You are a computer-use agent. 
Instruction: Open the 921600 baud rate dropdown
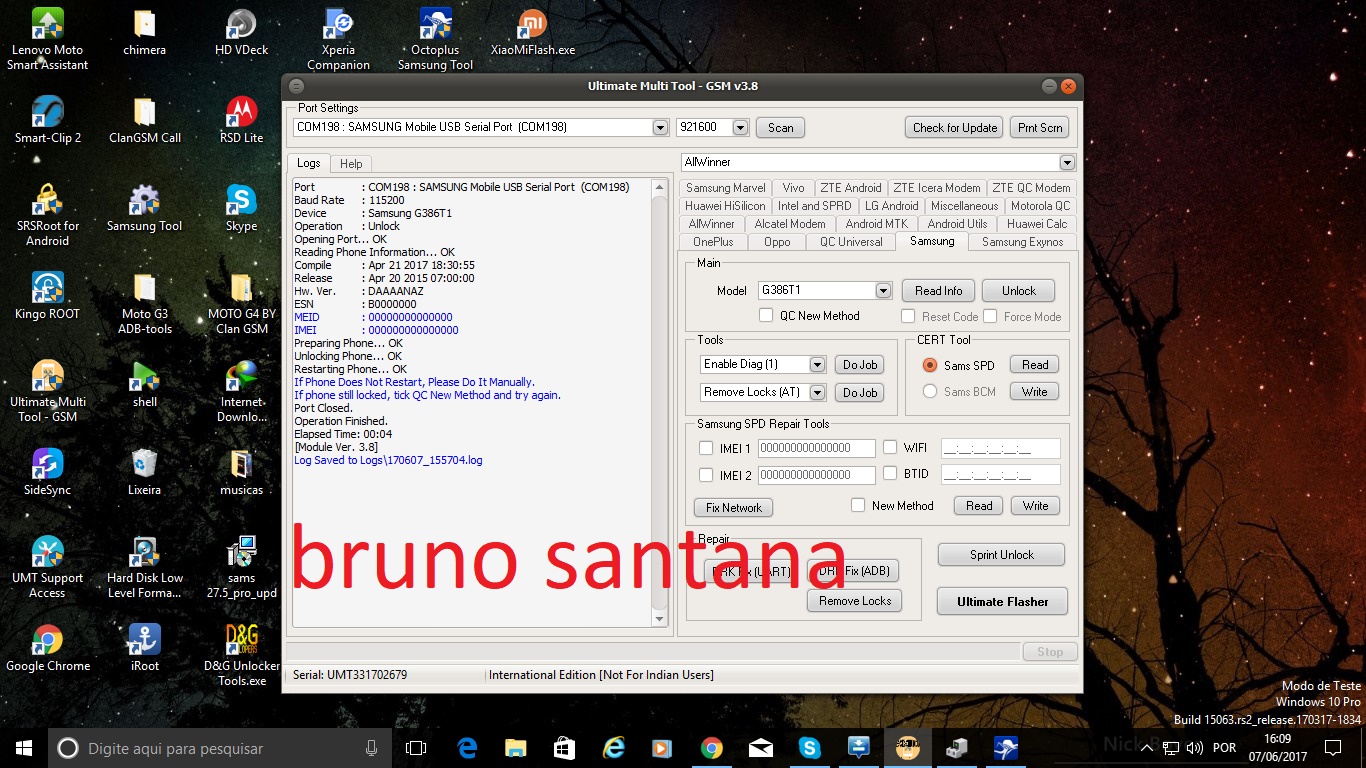pyautogui.click(x=740, y=128)
